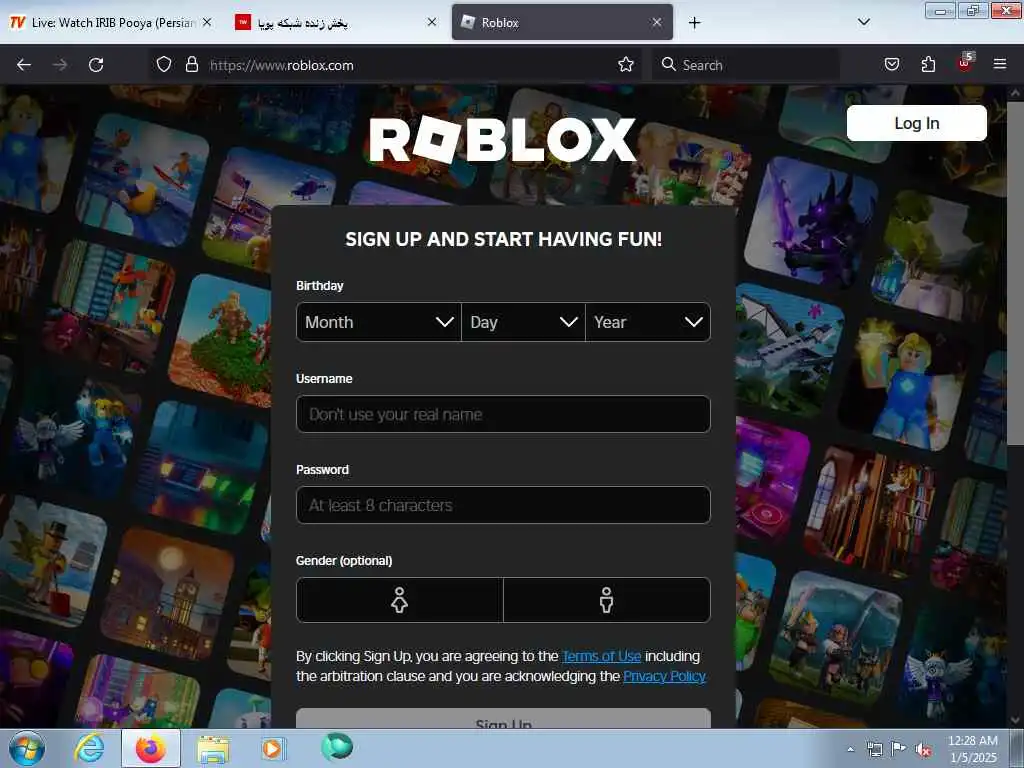Viewport: 1024px width, 768px height.
Task: Select the female gender icon
Action: click(x=400, y=600)
